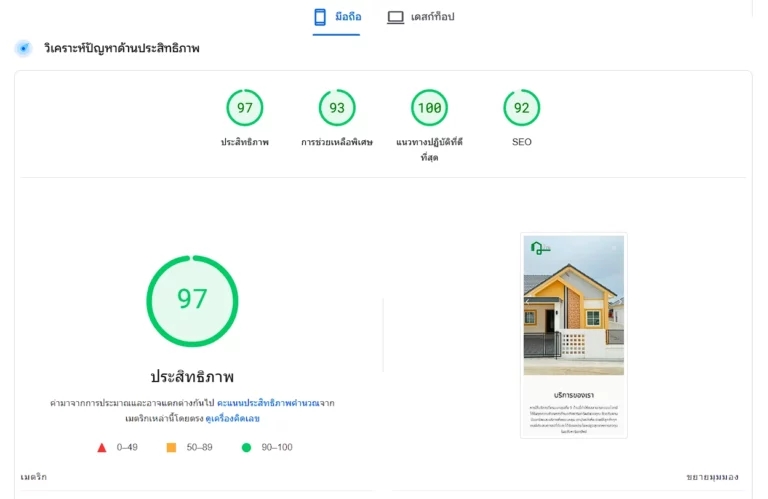Open the คะแนนประสิทธิภาพคำนวณ link
Viewport: 768px width, 499px height.
268,403
